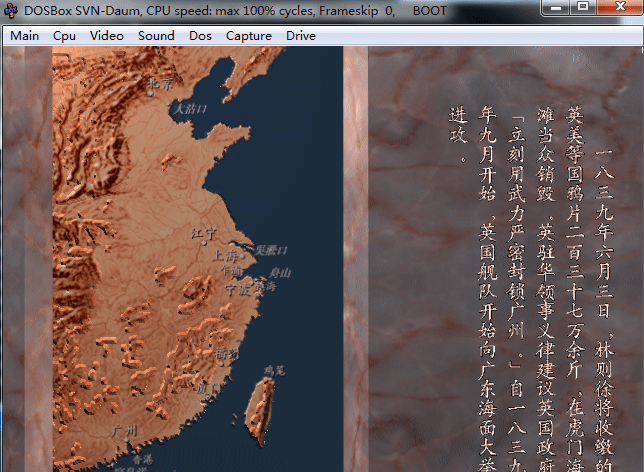Click the 鸡笼 label near Taiwan
This screenshot has height=472, width=644.
click(x=274, y=371)
